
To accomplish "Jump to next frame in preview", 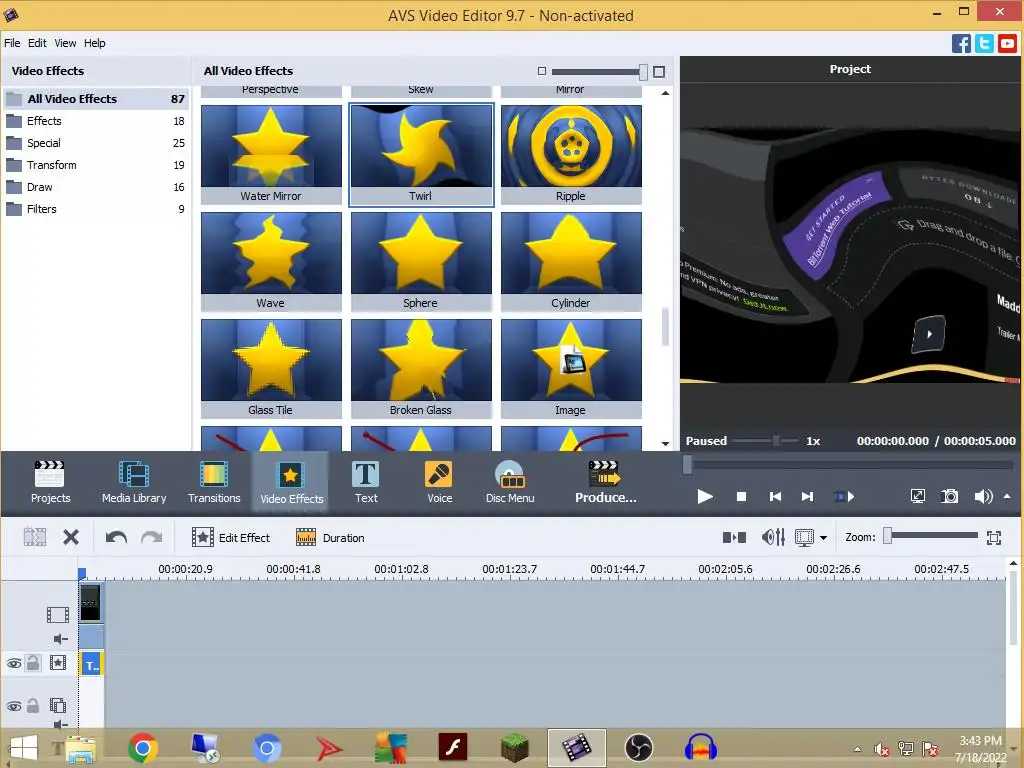I will point(808,496).
